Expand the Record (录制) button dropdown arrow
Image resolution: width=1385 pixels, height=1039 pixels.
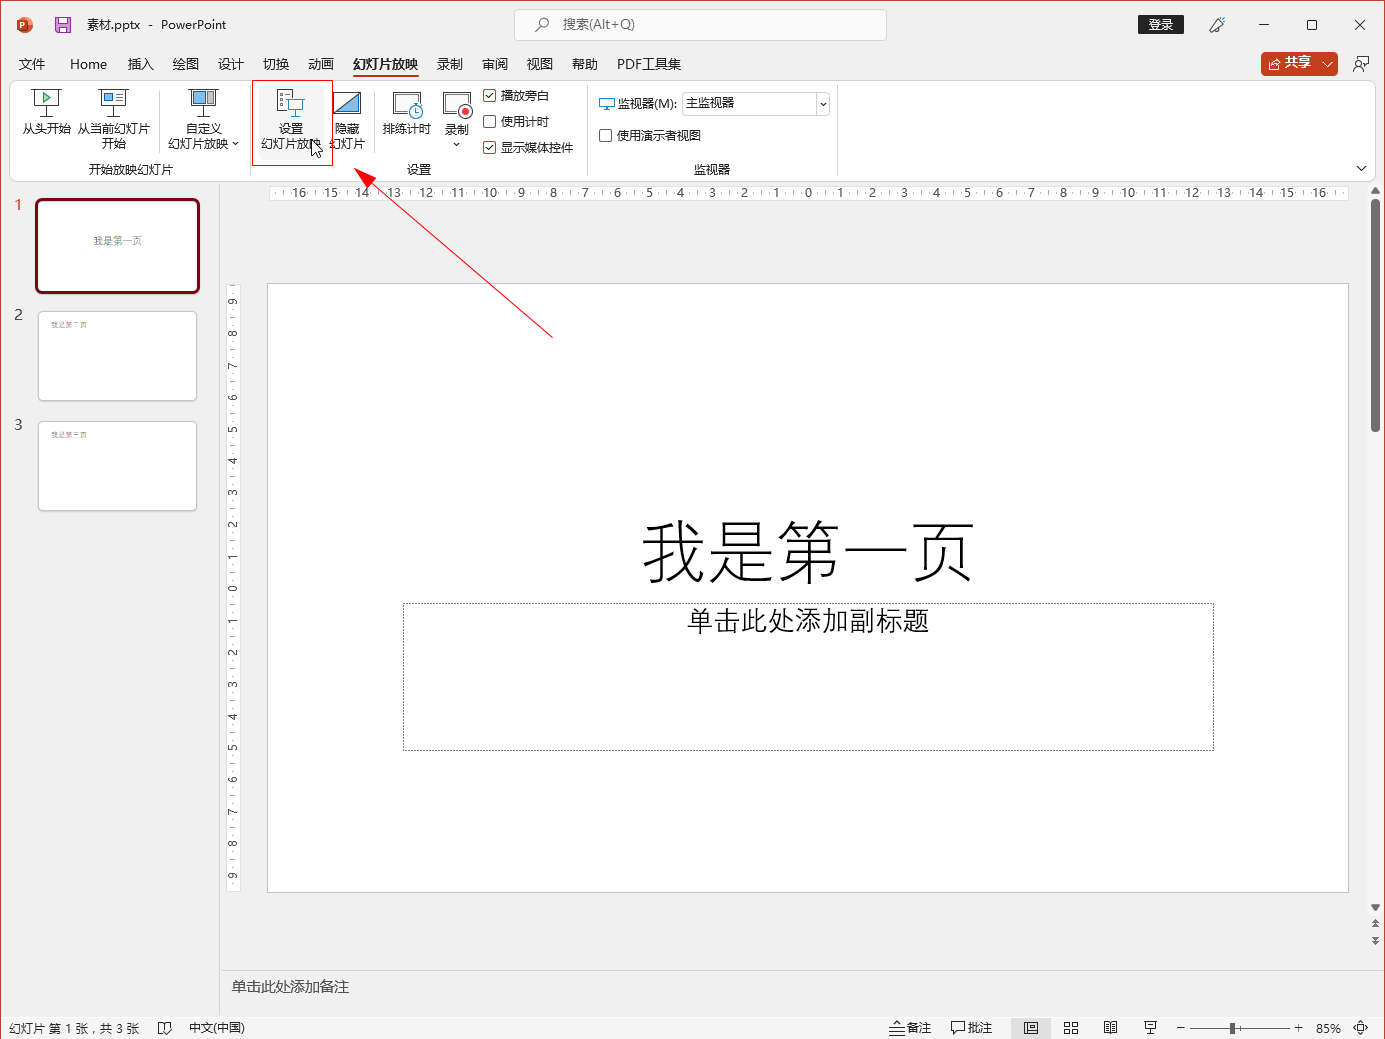[457, 145]
